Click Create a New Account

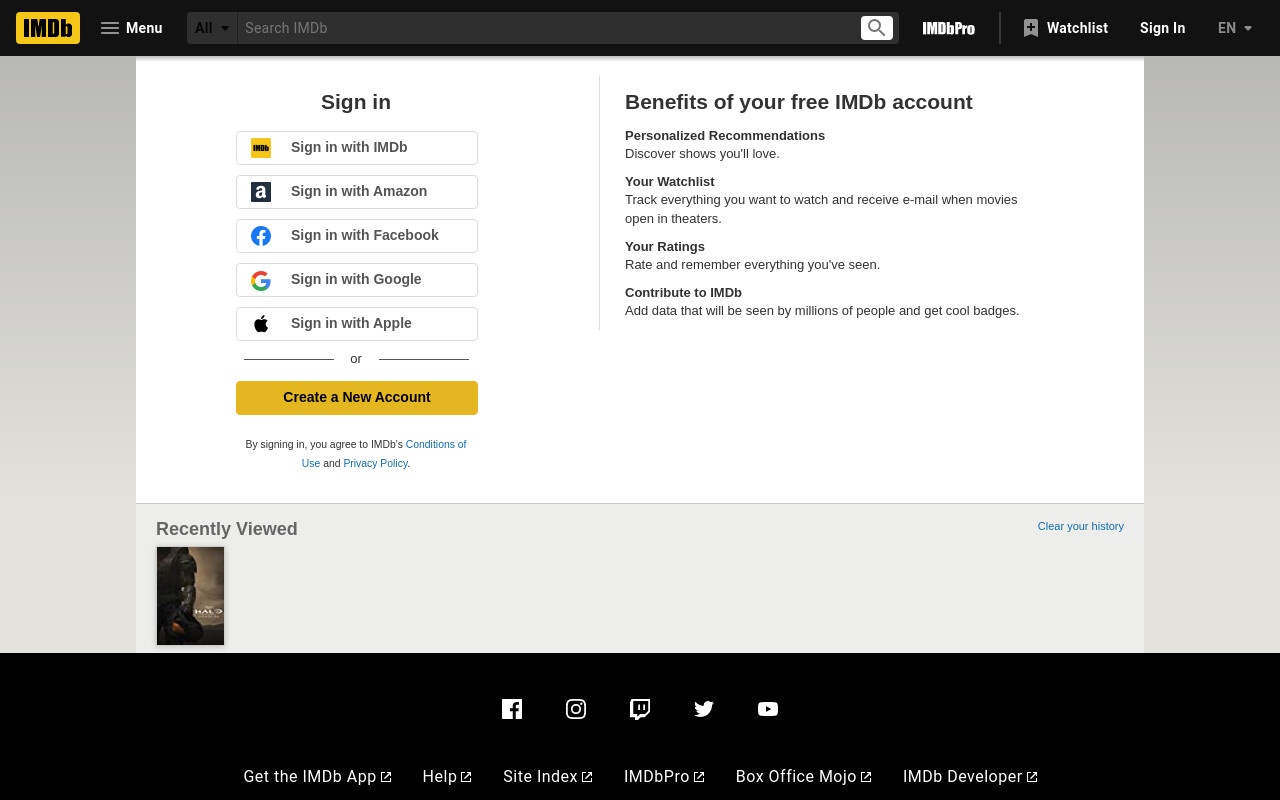pyautogui.click(x=357, y=398)
